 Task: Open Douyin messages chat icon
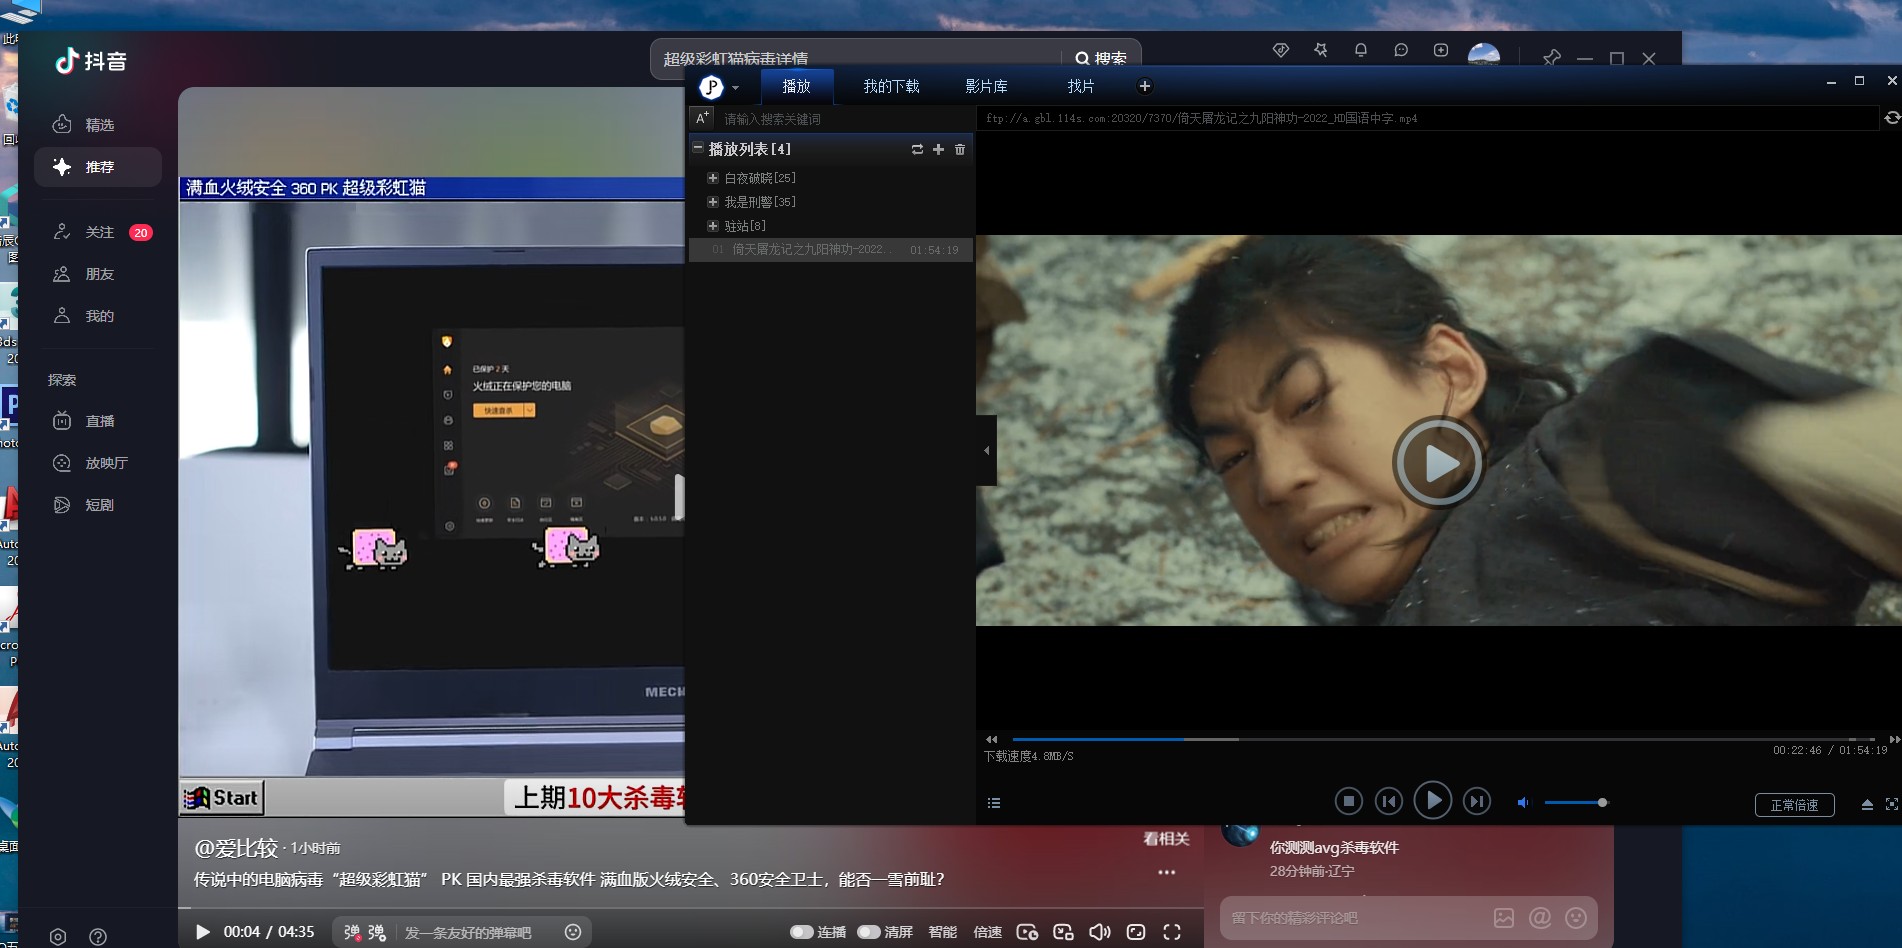(x=1401, y=50)
